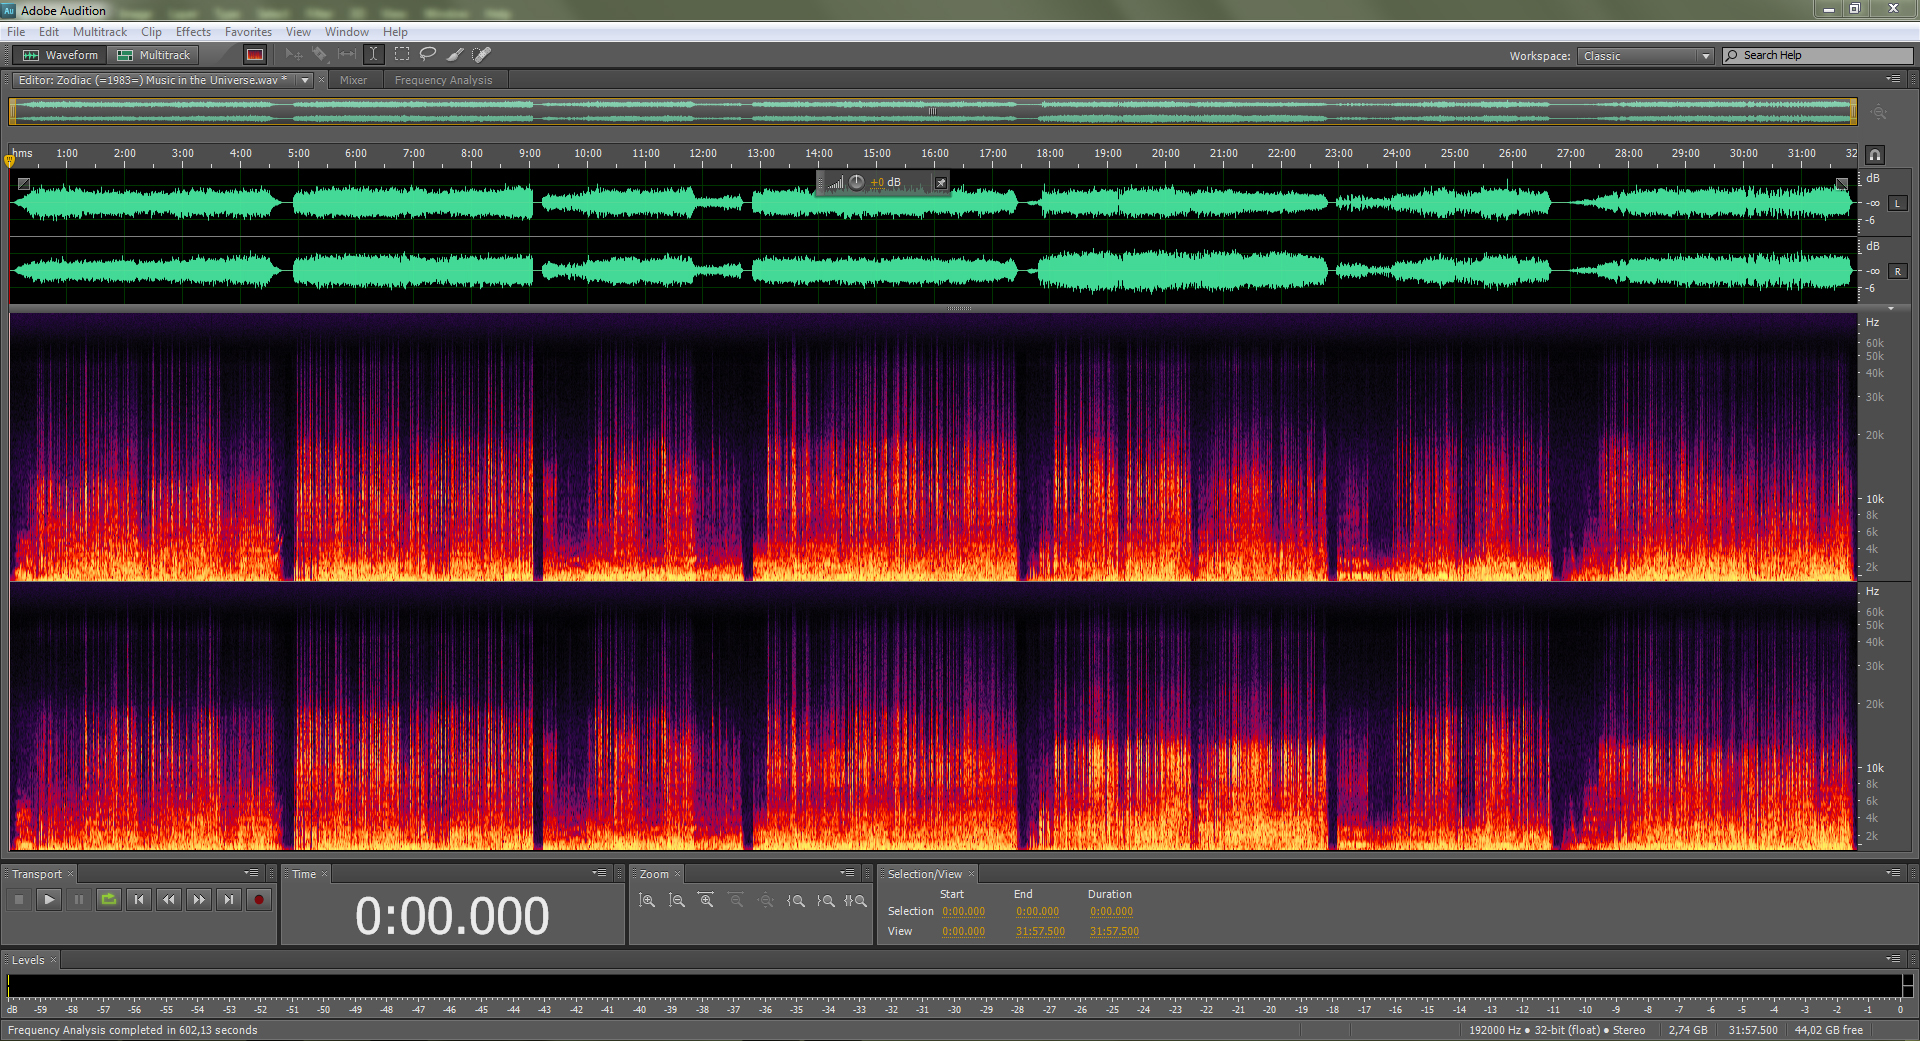Screen dimensions: 1920x1041
Task: Toggle the right channel R button
Action: point(1897,272)
